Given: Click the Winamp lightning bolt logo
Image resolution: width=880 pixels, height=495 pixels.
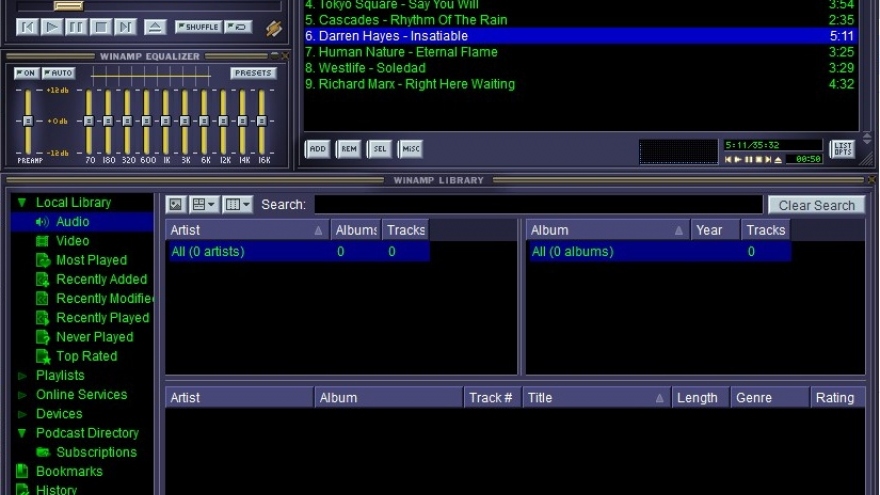Looking at the screenshot, I should (x=273, y=28).
